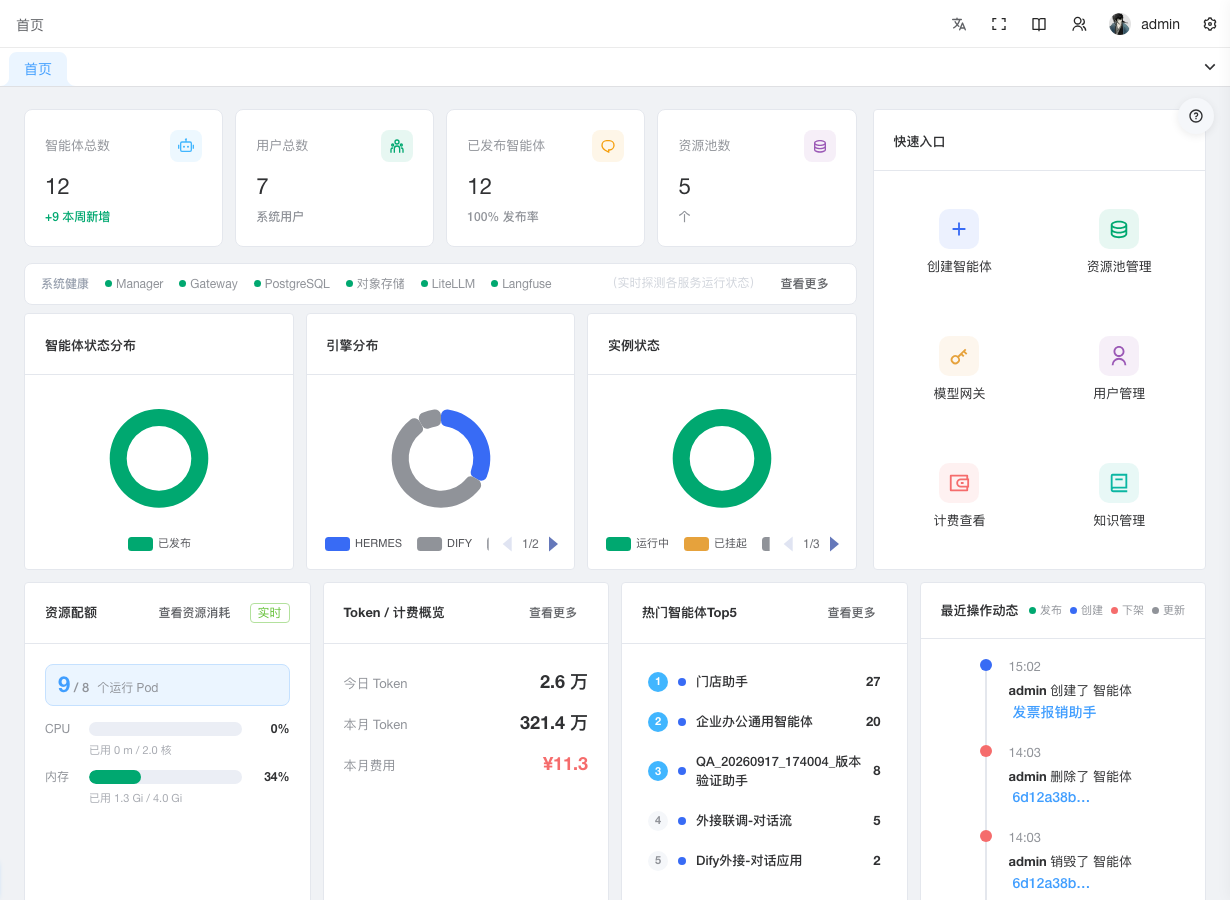Click the ¥11.3 本月费用 value
This screenshot has height=900, width=1230.
565,764
